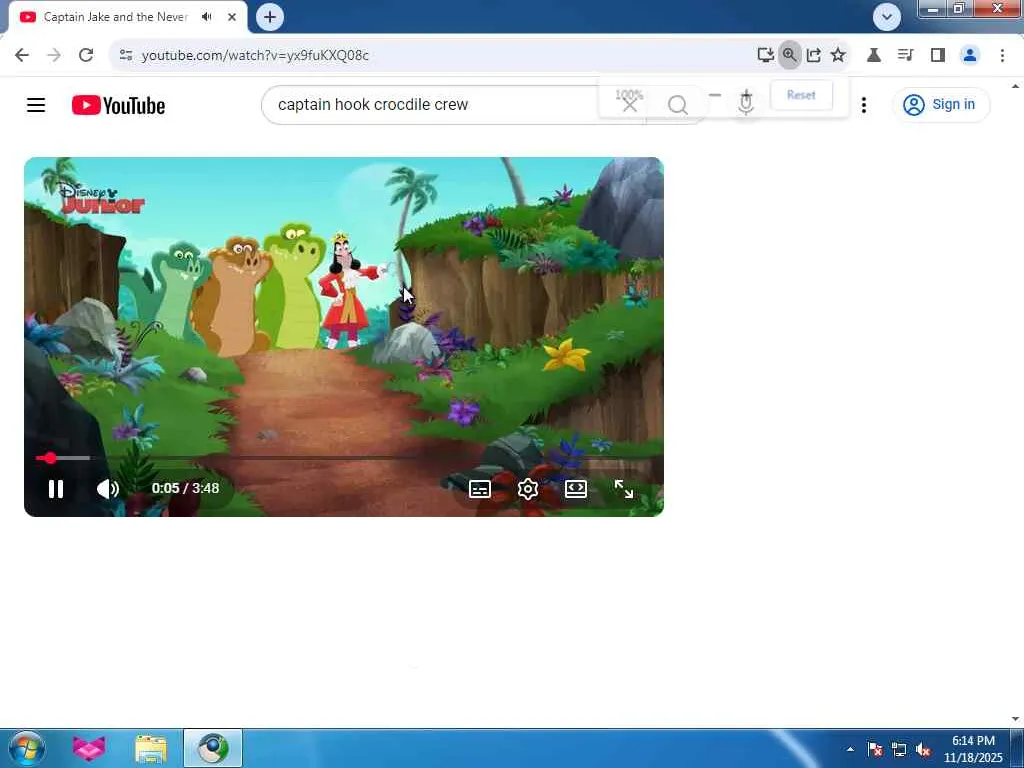Mute the video player volume
Image resolution: width=1024 pixels, height=768 pixels.
107,488
